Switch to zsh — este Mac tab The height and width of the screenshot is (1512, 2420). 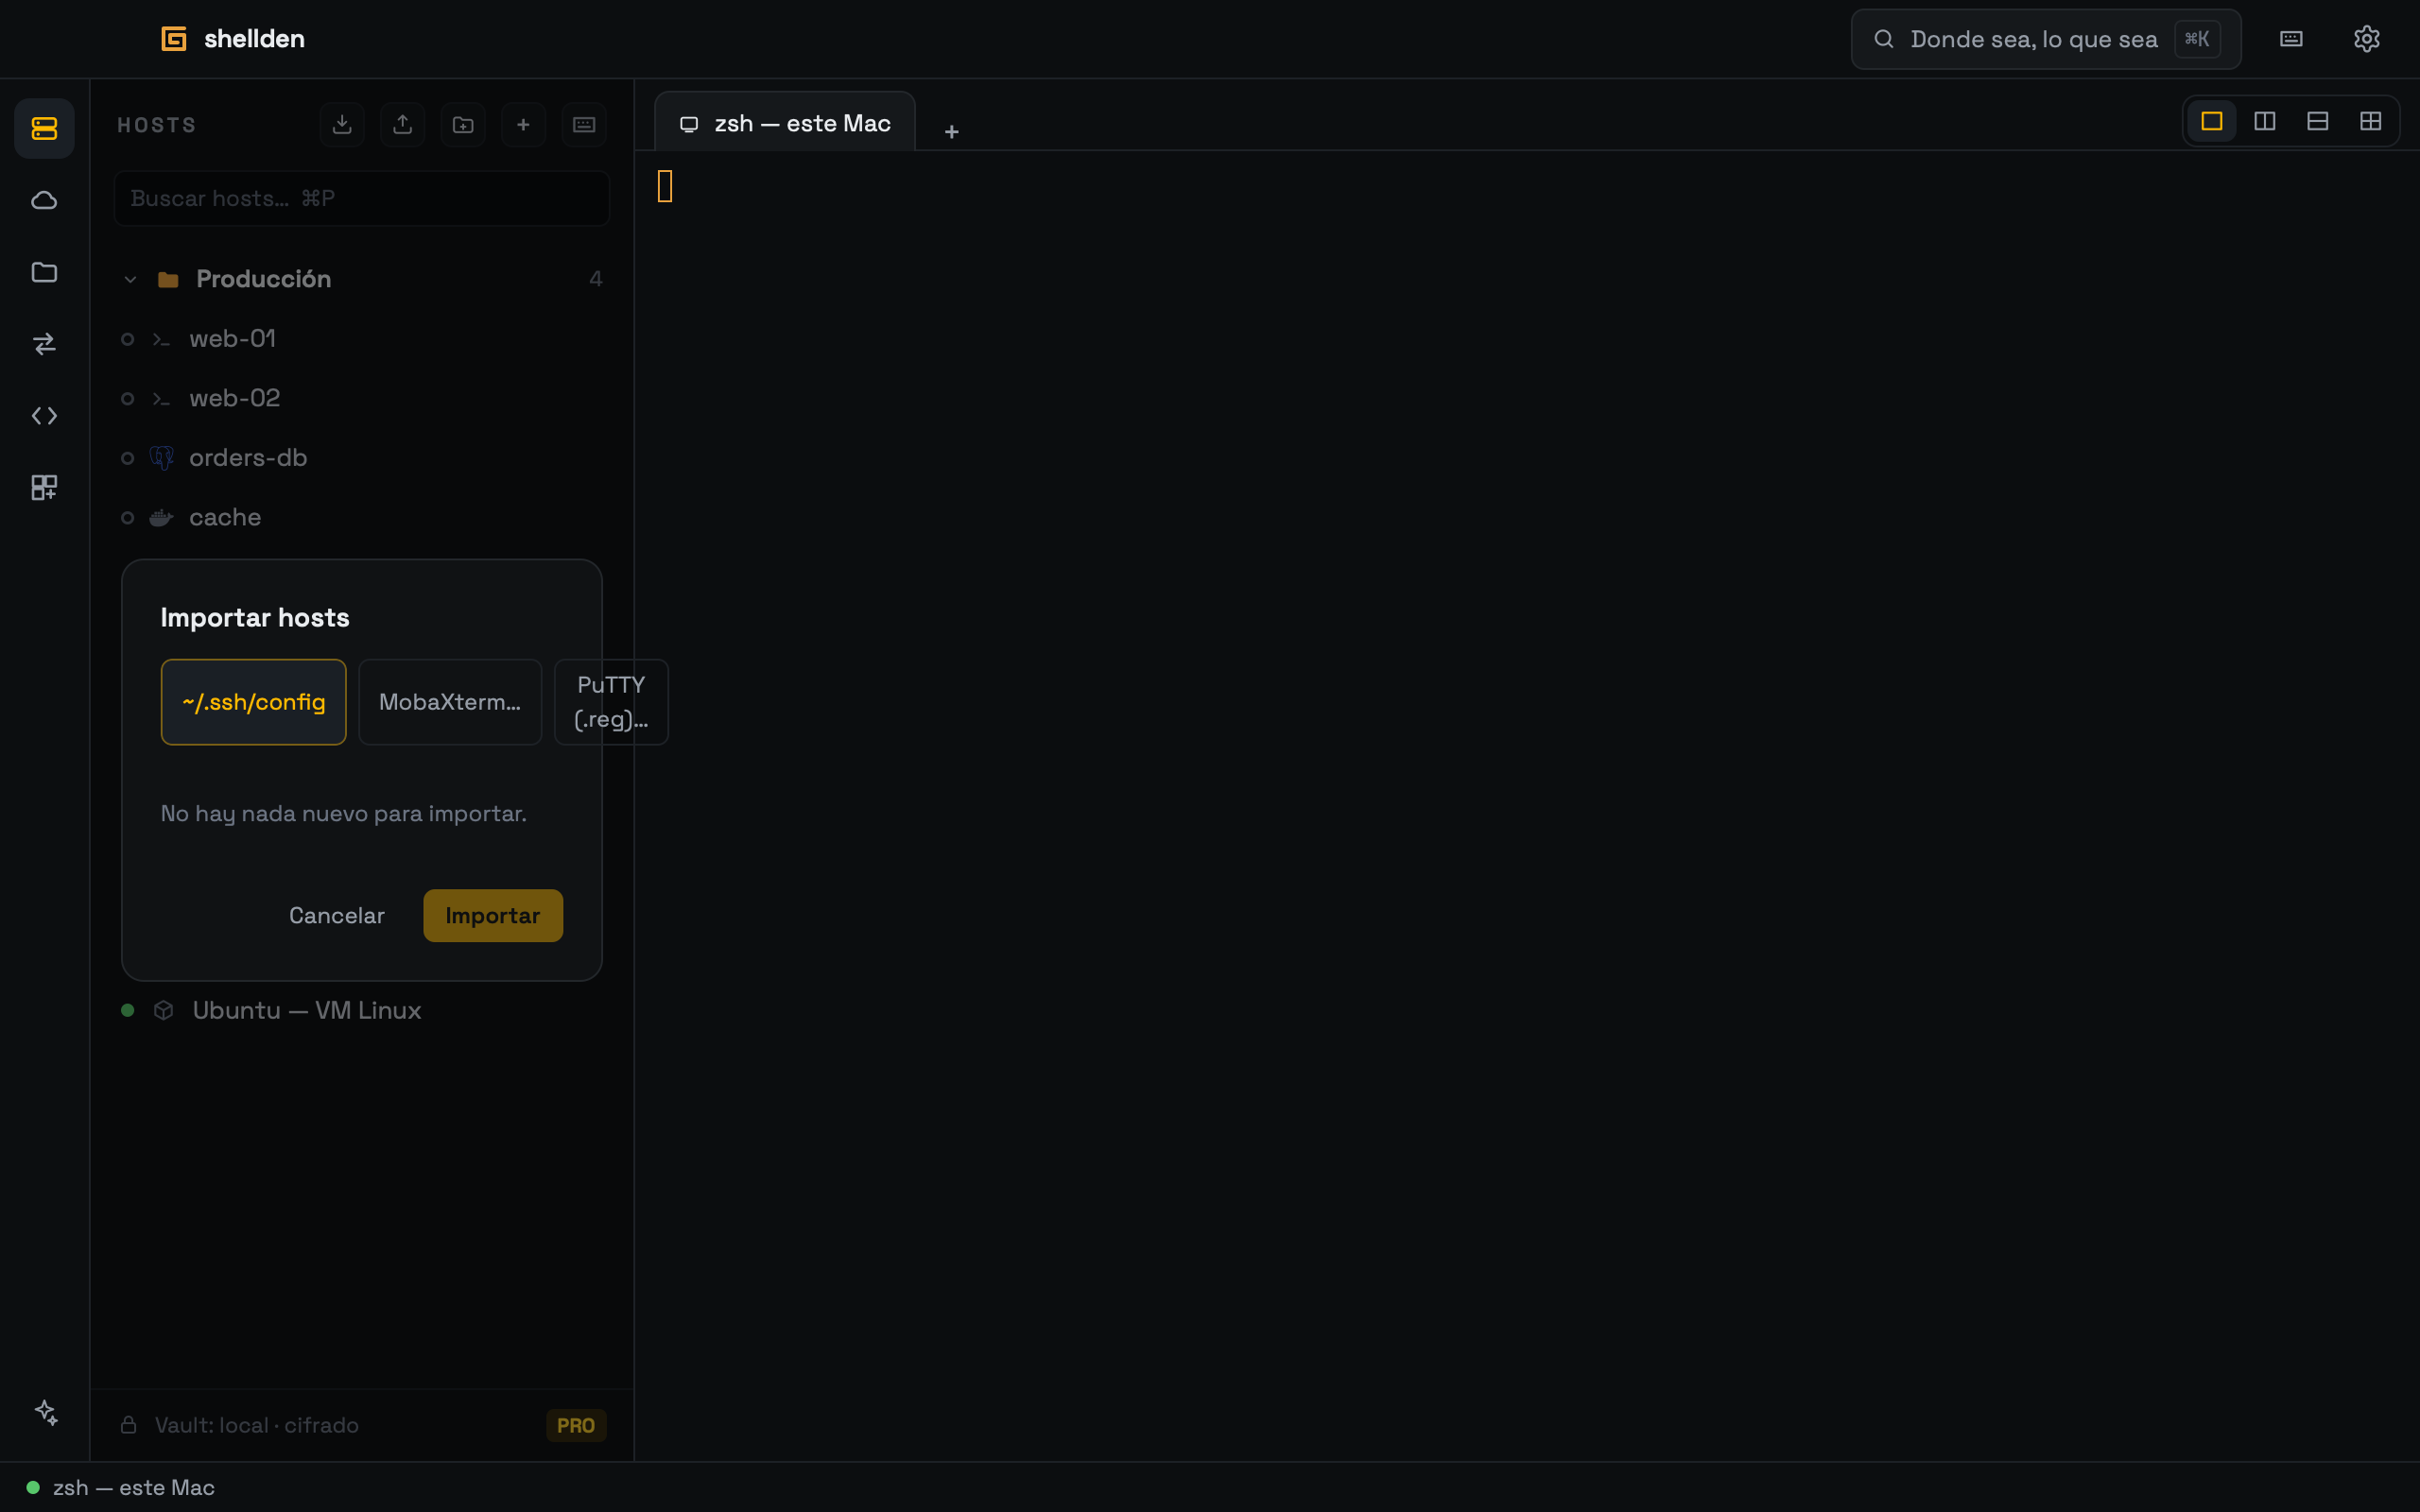coord(785,123)
